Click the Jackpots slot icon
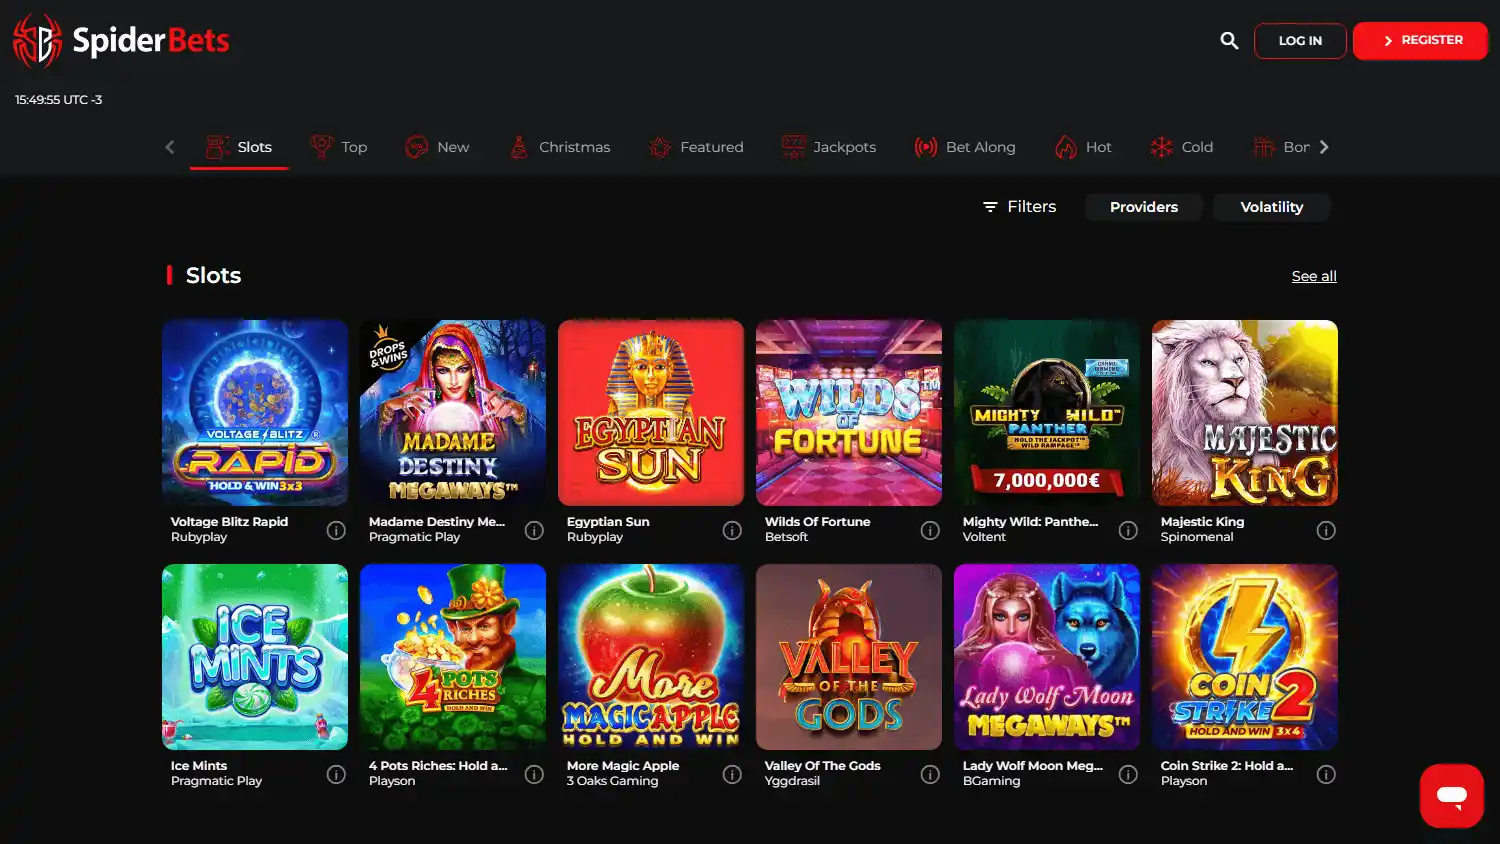Image resolution: width=1500 pixels, height=844 pixels. [793, 147]
